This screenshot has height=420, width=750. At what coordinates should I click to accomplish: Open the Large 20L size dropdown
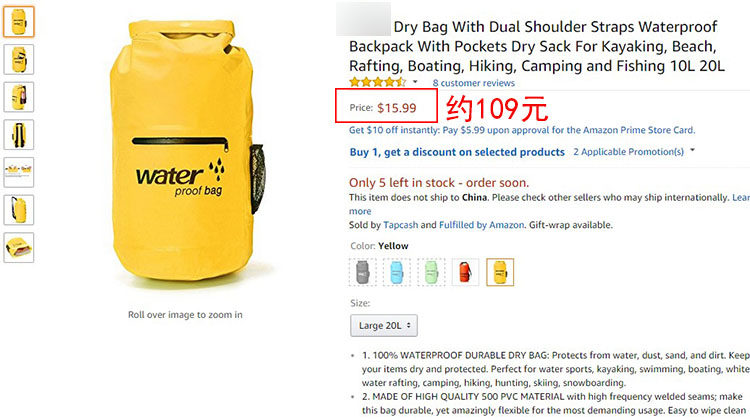384,326
